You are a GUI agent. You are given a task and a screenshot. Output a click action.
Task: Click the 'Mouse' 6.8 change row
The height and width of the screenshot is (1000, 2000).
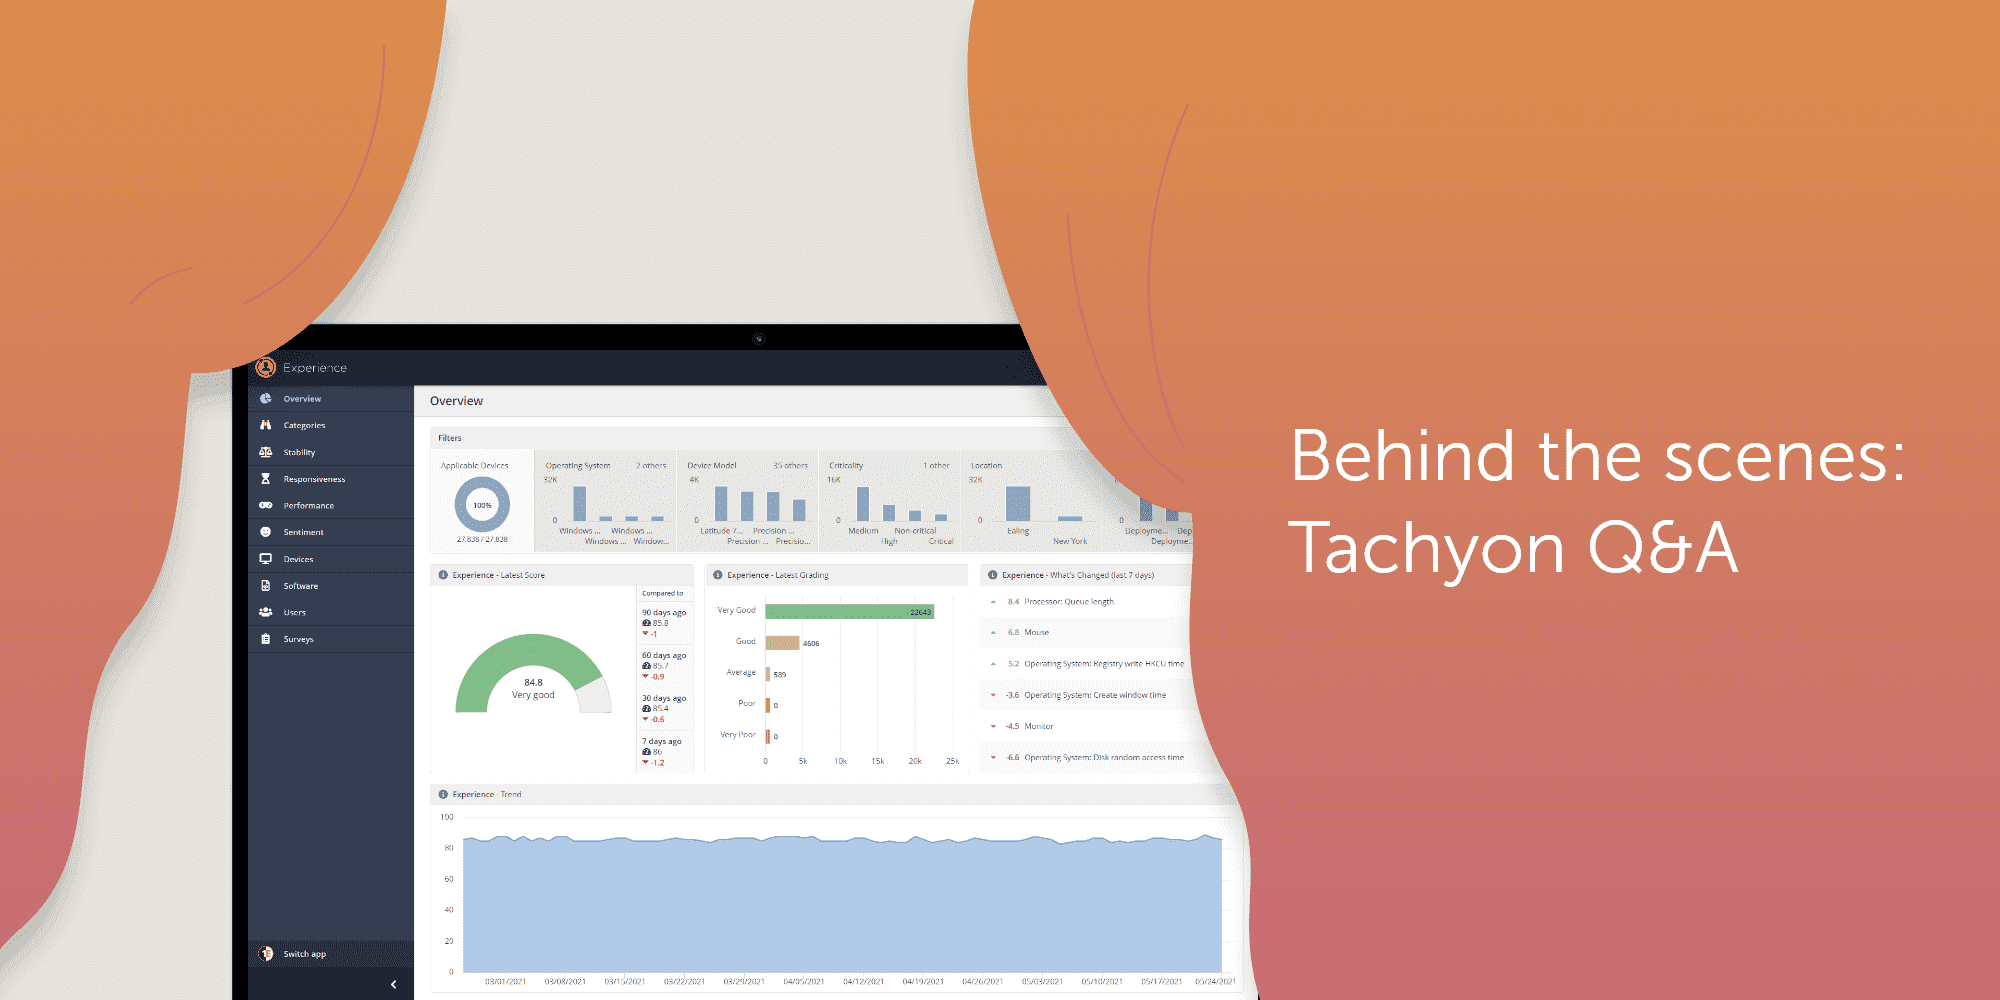[x=1085, y=633]
